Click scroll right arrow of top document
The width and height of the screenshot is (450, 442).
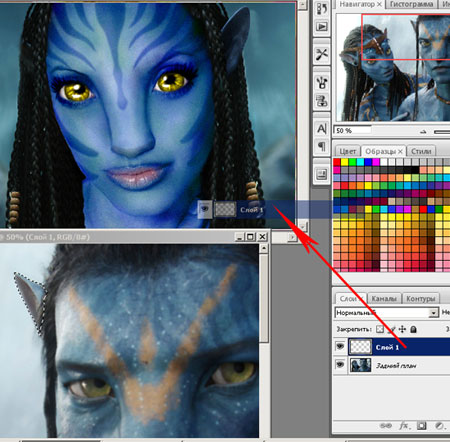point(292,237)
